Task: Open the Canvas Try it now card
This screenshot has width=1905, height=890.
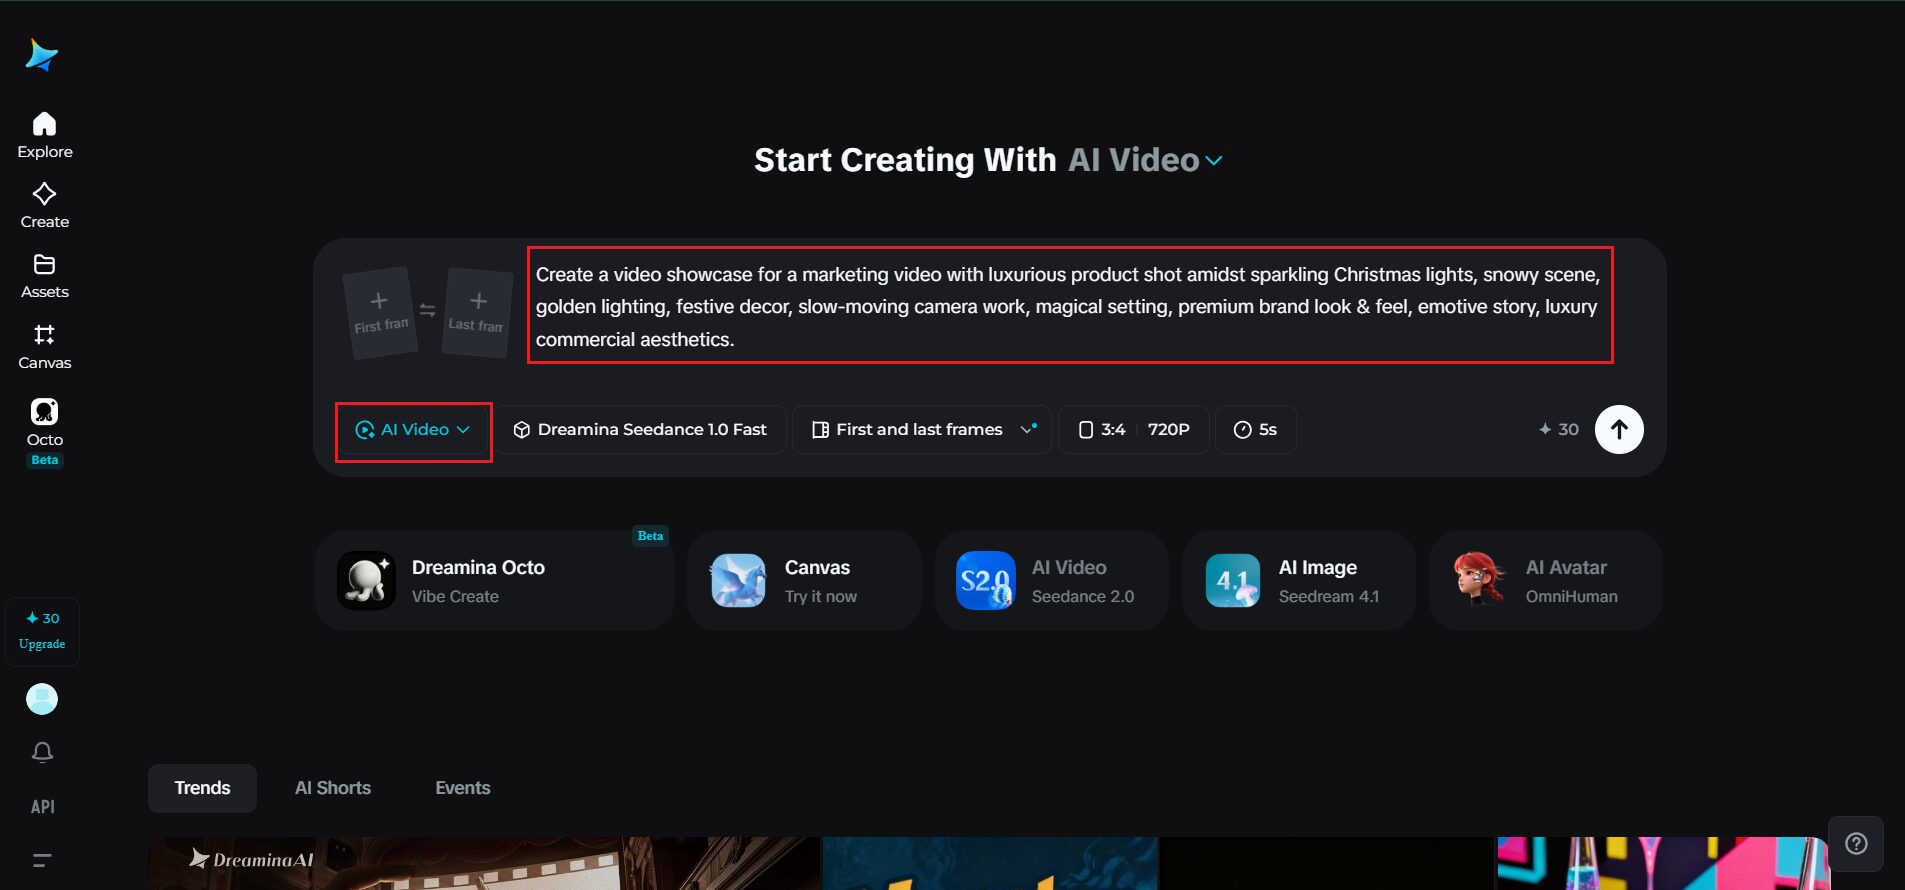Action: (803, 580)
